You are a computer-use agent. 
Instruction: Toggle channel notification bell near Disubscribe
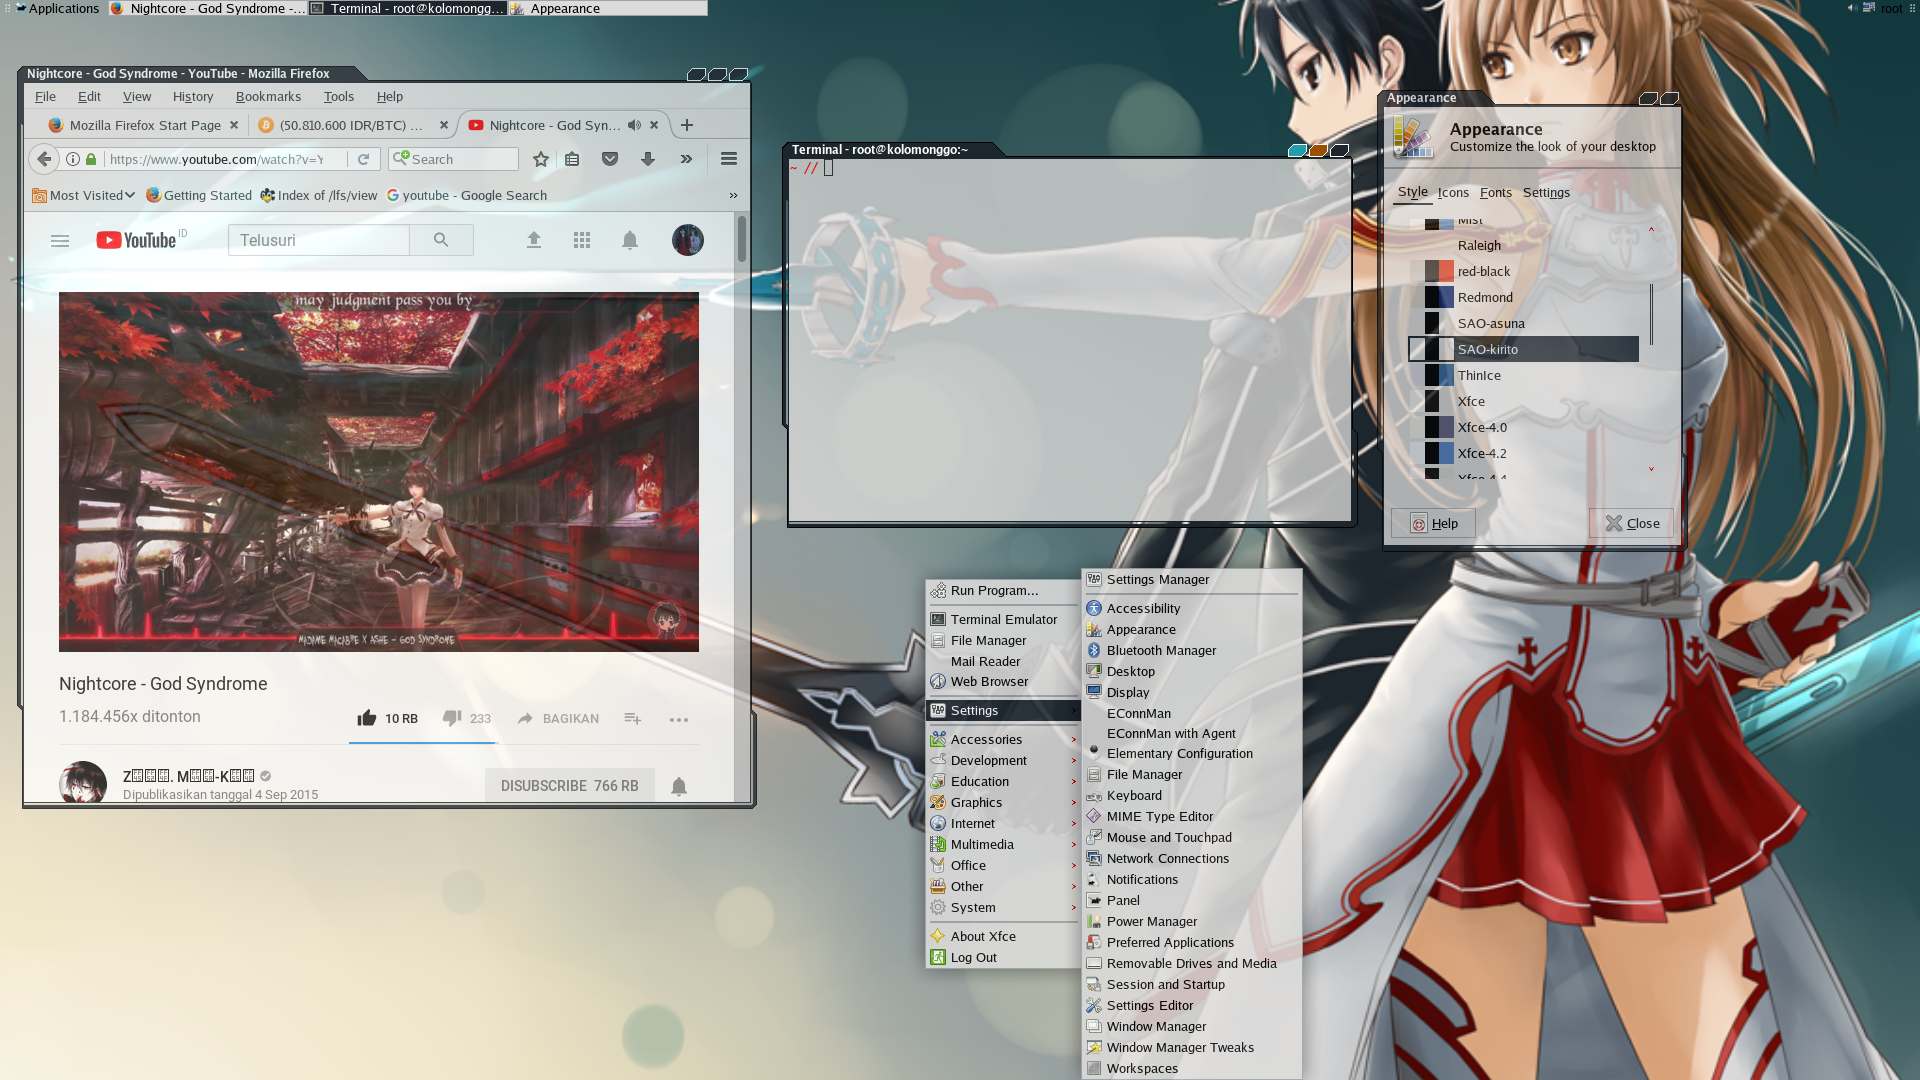click(679, 786)
